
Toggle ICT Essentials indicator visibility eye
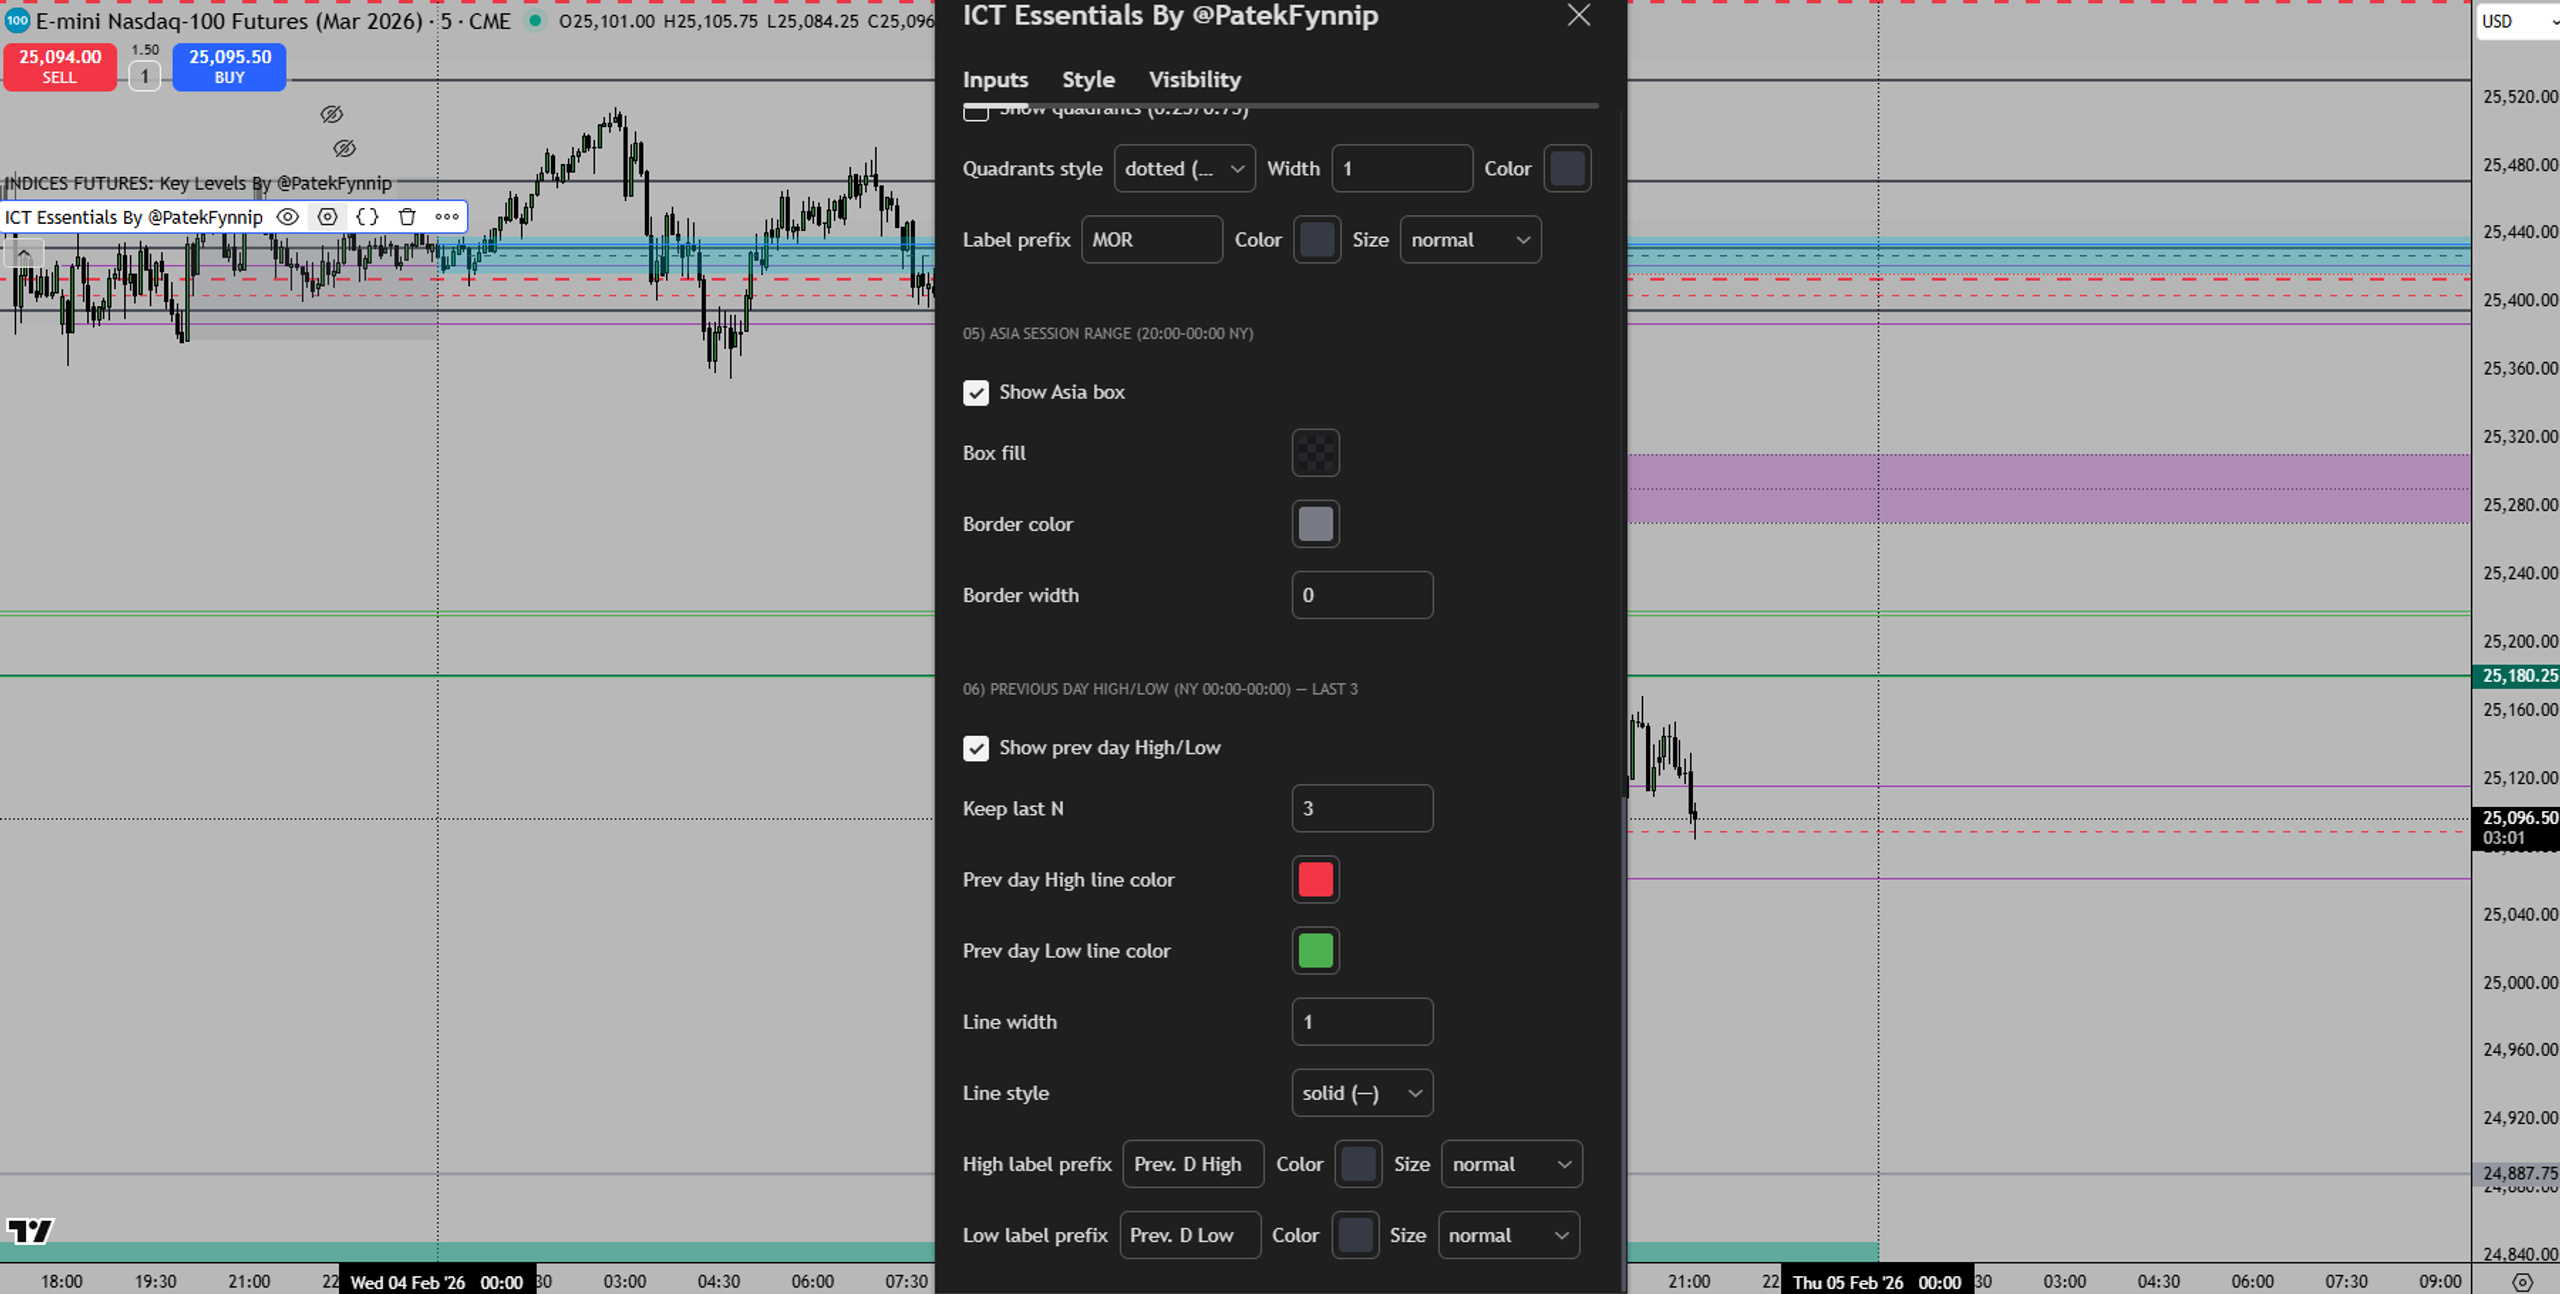point(288,217)
